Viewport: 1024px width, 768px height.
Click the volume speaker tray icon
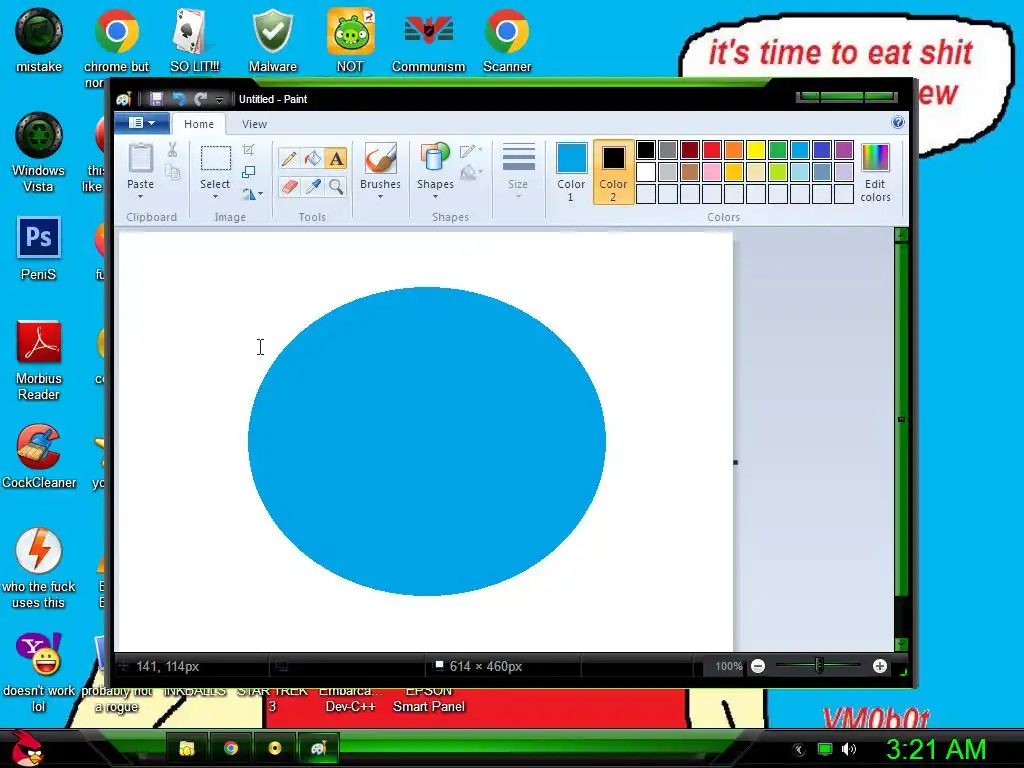(848, 749)
